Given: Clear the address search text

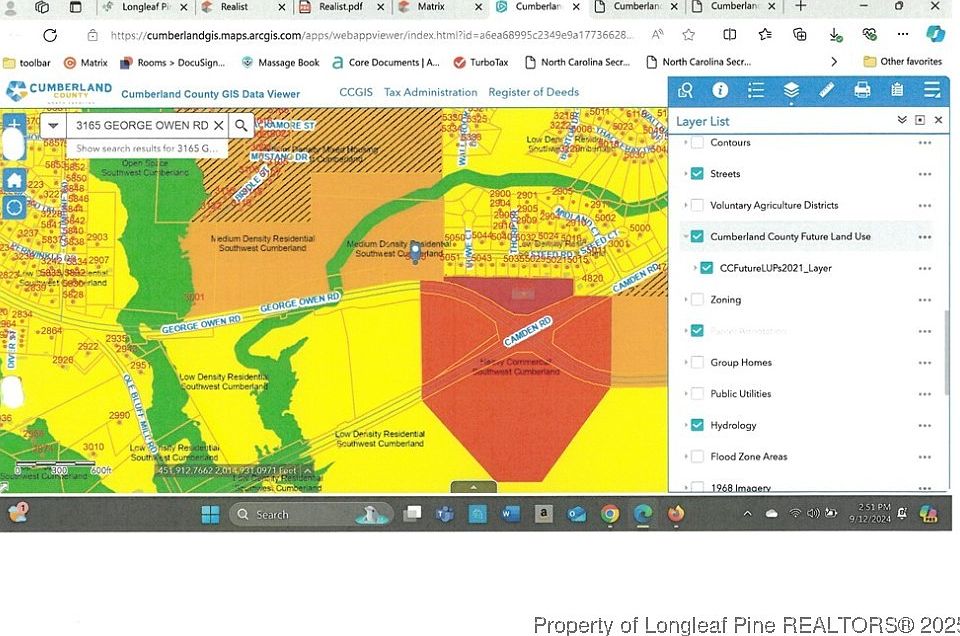Looking at the screenshot, I should click(x=218, y=126).
